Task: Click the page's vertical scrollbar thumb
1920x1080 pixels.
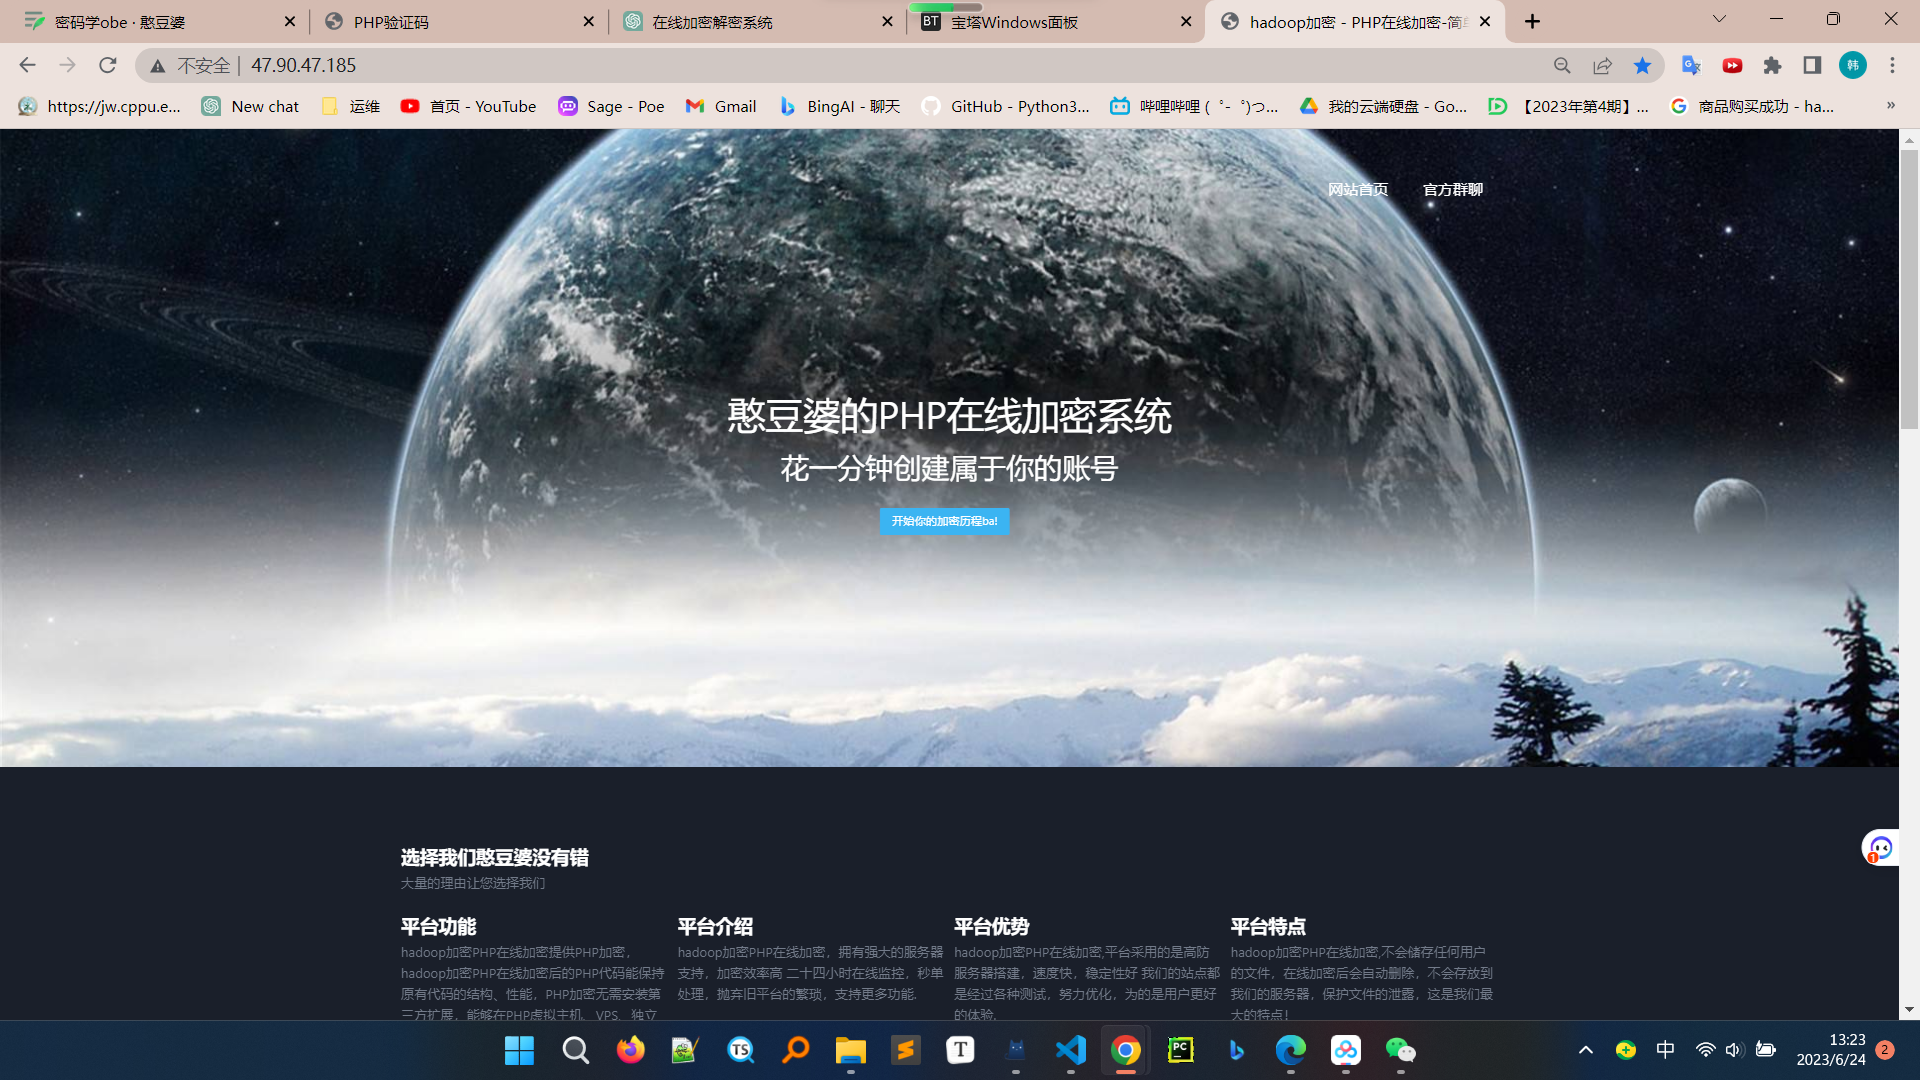Action: [1909, 290]
